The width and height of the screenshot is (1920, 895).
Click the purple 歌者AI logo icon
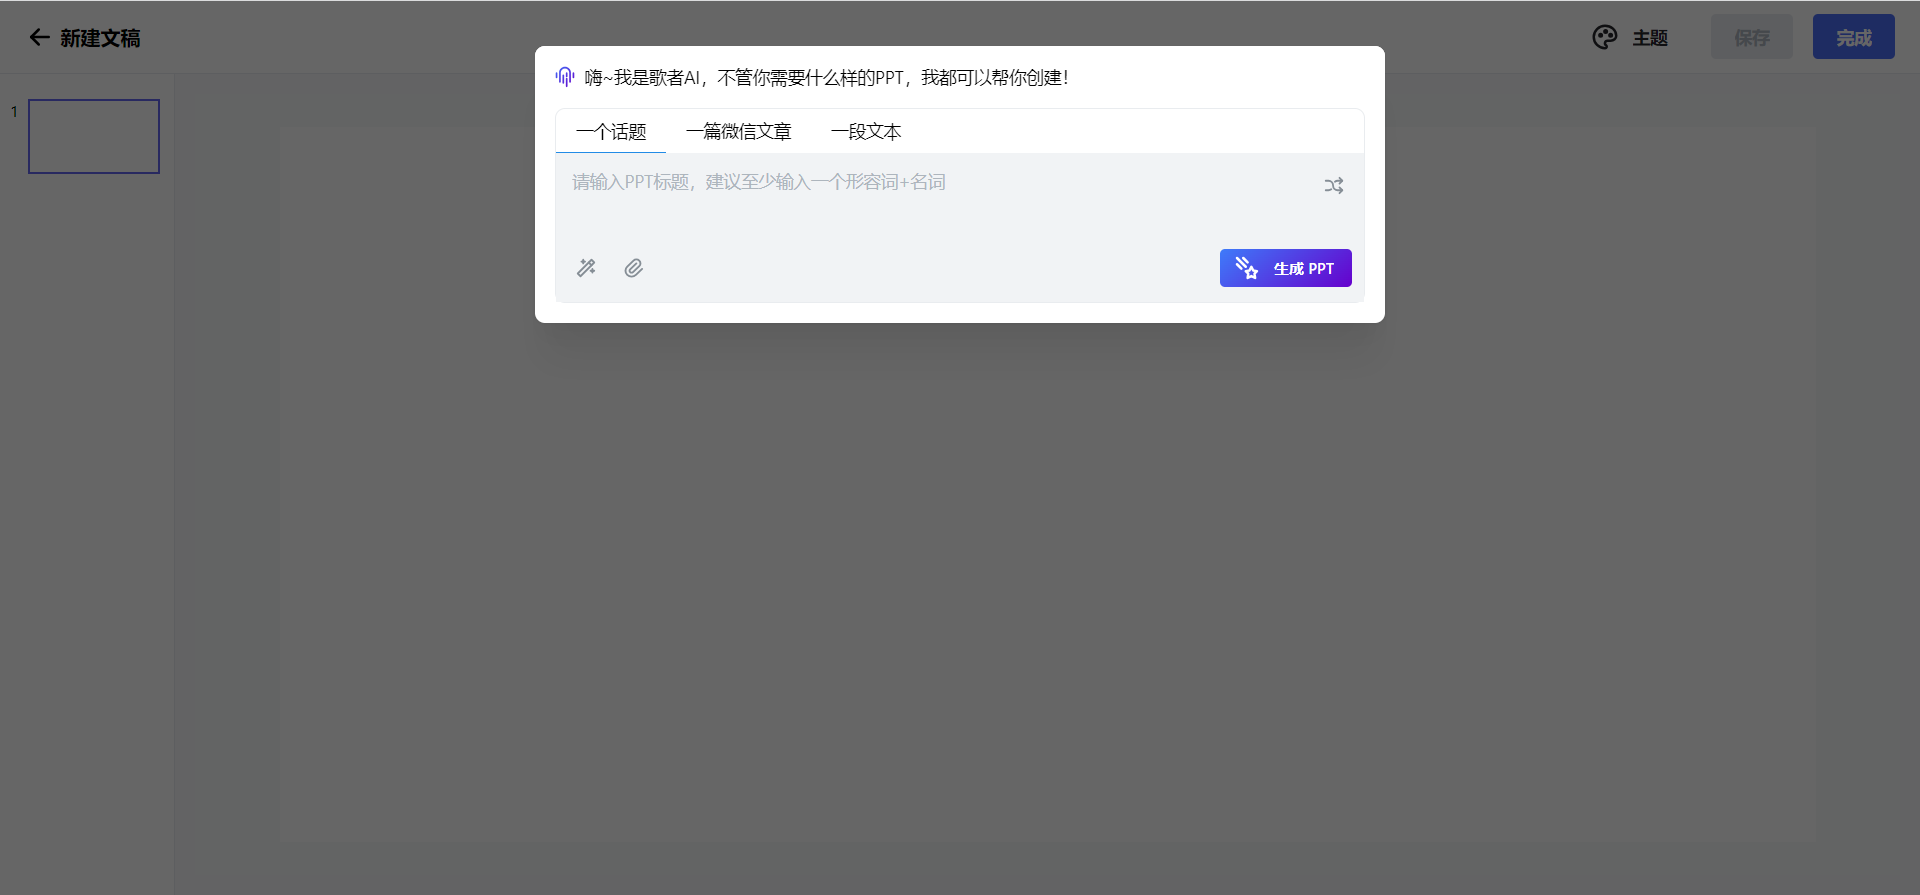565,77
